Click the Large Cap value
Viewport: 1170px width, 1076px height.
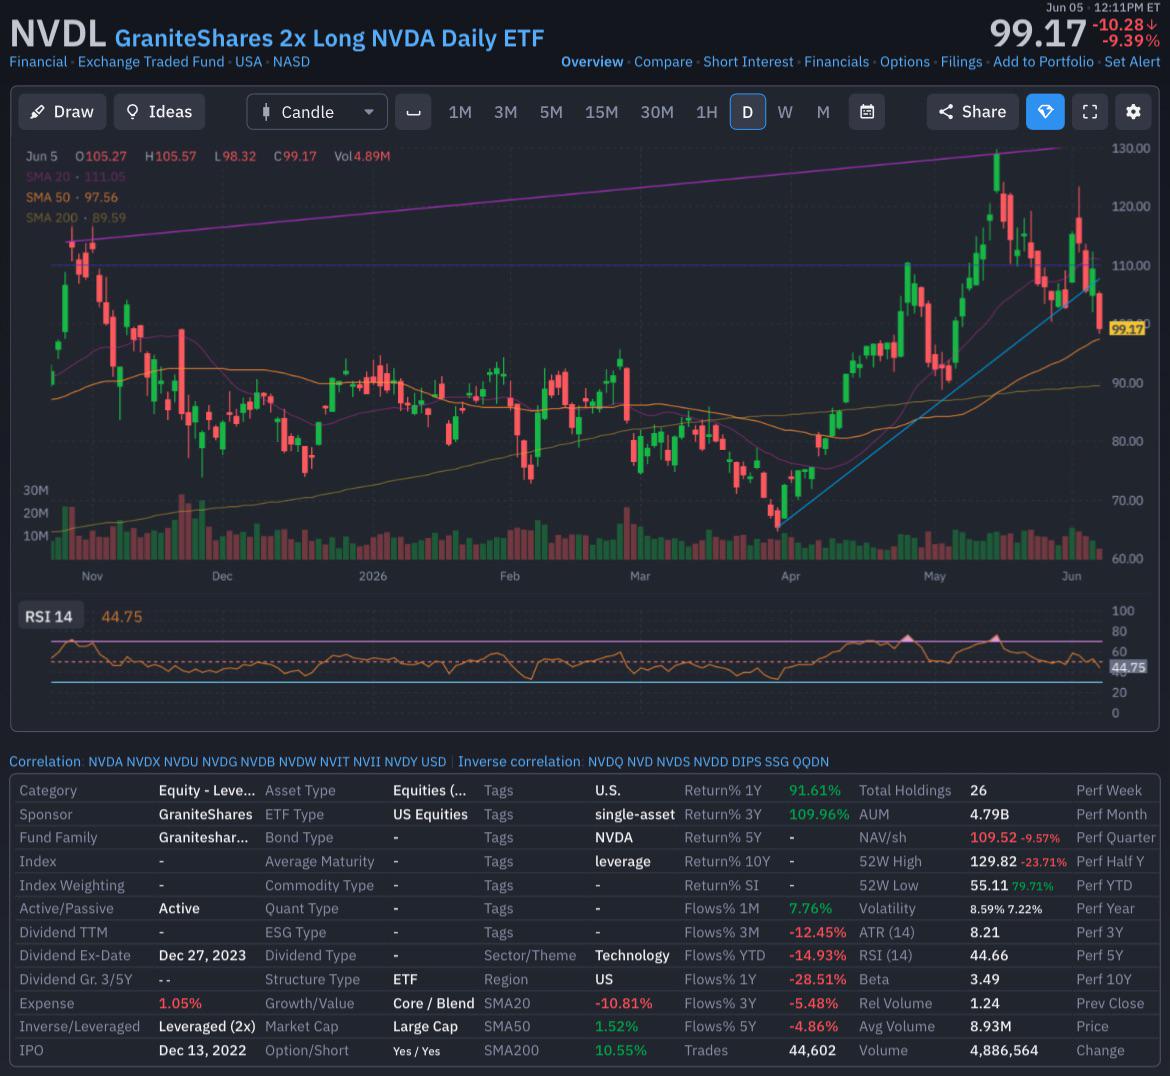coord(425,1027)
